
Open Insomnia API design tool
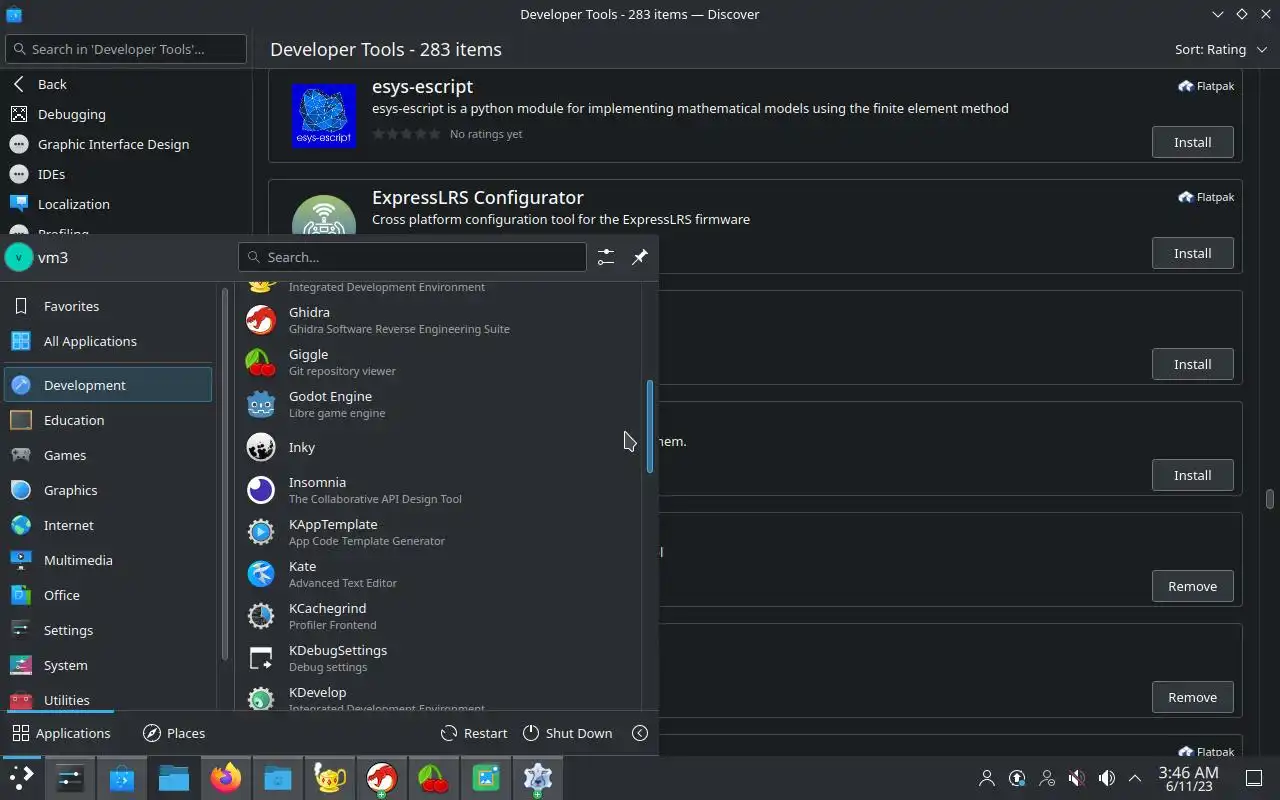click(x=440, y=490)
